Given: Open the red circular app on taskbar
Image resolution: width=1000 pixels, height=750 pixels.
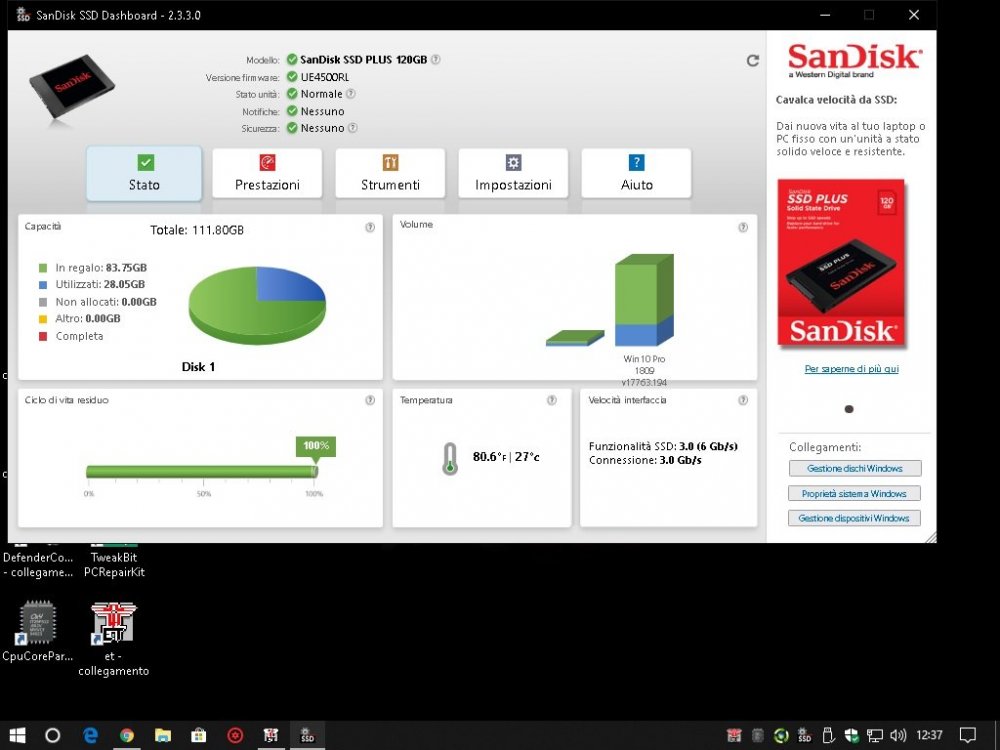Looking at the screenshot, I should pyautogui.click(x=235, y=735).
